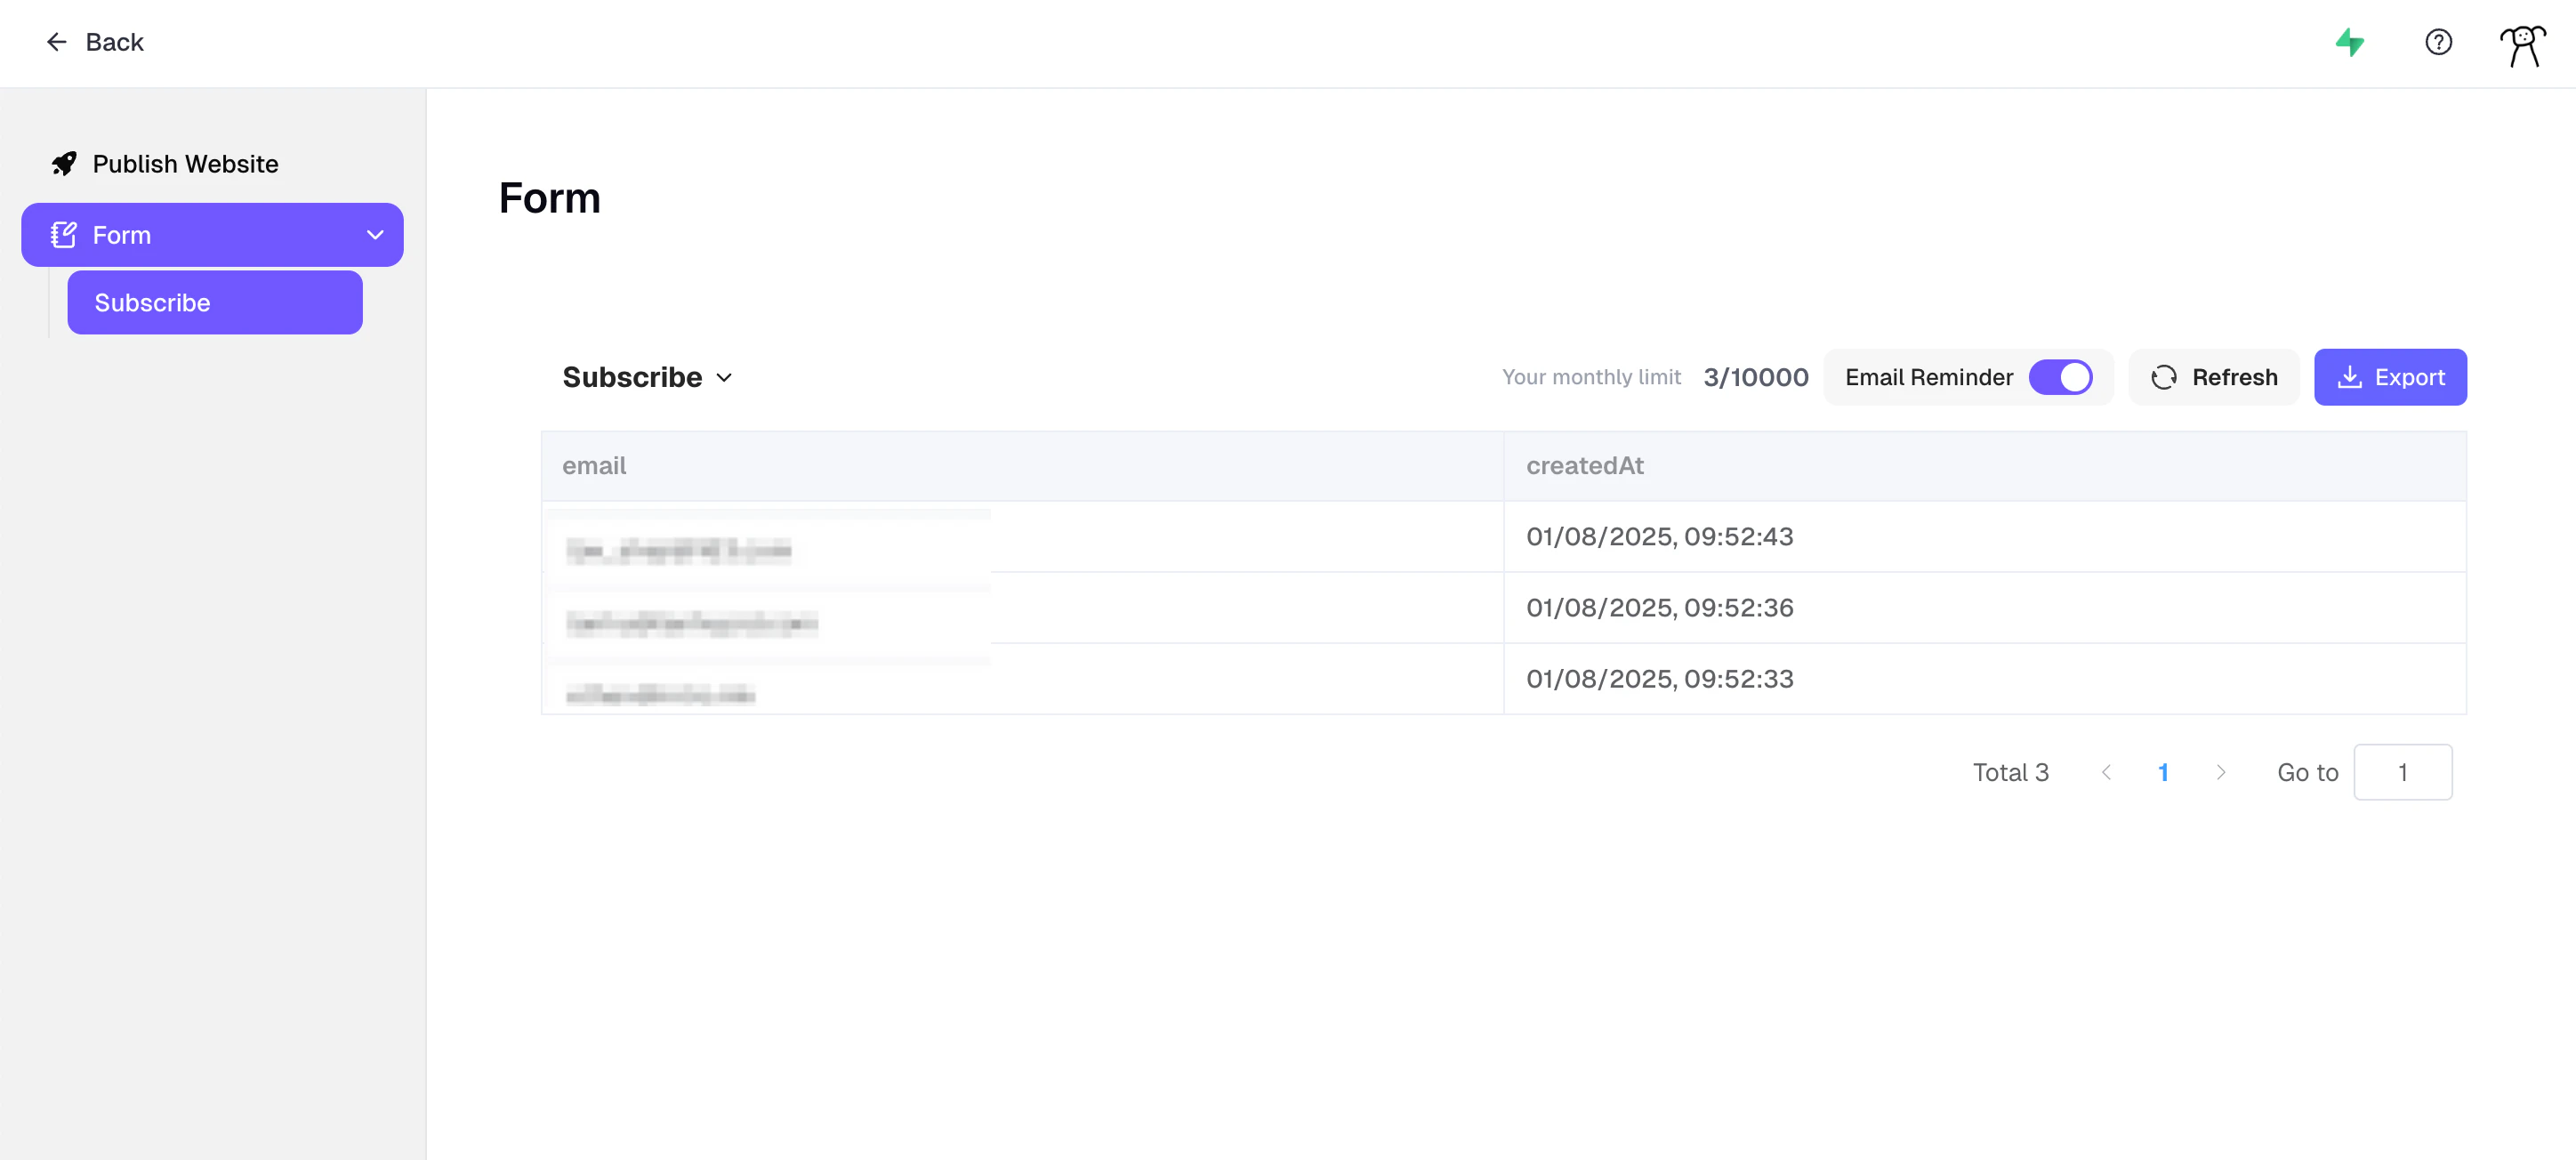Go to the next page using the right arrow

(x=2221, y=772)
